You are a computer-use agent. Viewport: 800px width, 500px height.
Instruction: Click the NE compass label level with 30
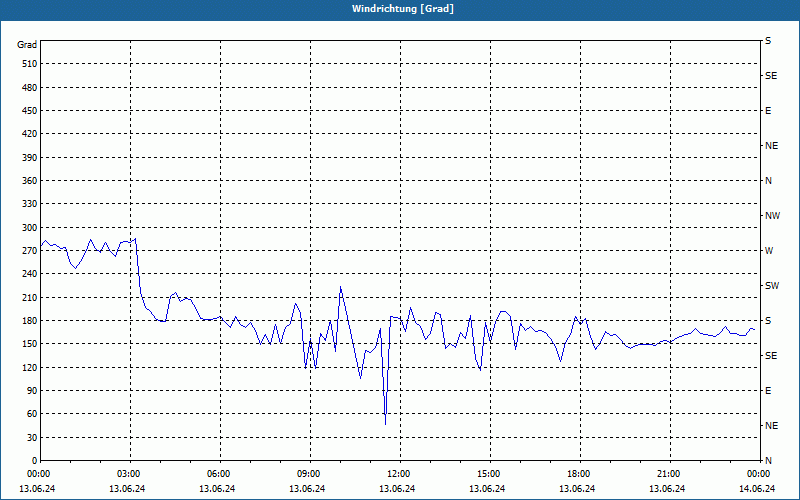pyautogui.click(x=771, y=426)
